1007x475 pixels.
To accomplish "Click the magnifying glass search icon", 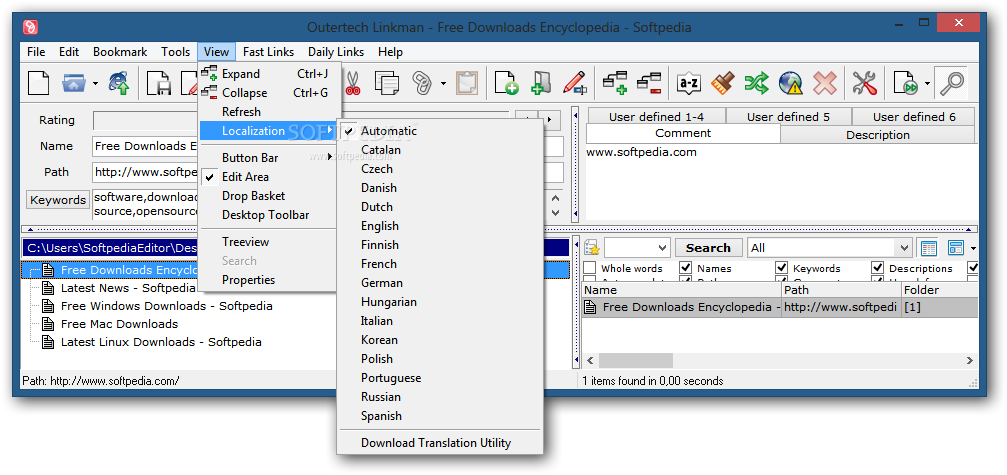I will click(x=951, y=83).
